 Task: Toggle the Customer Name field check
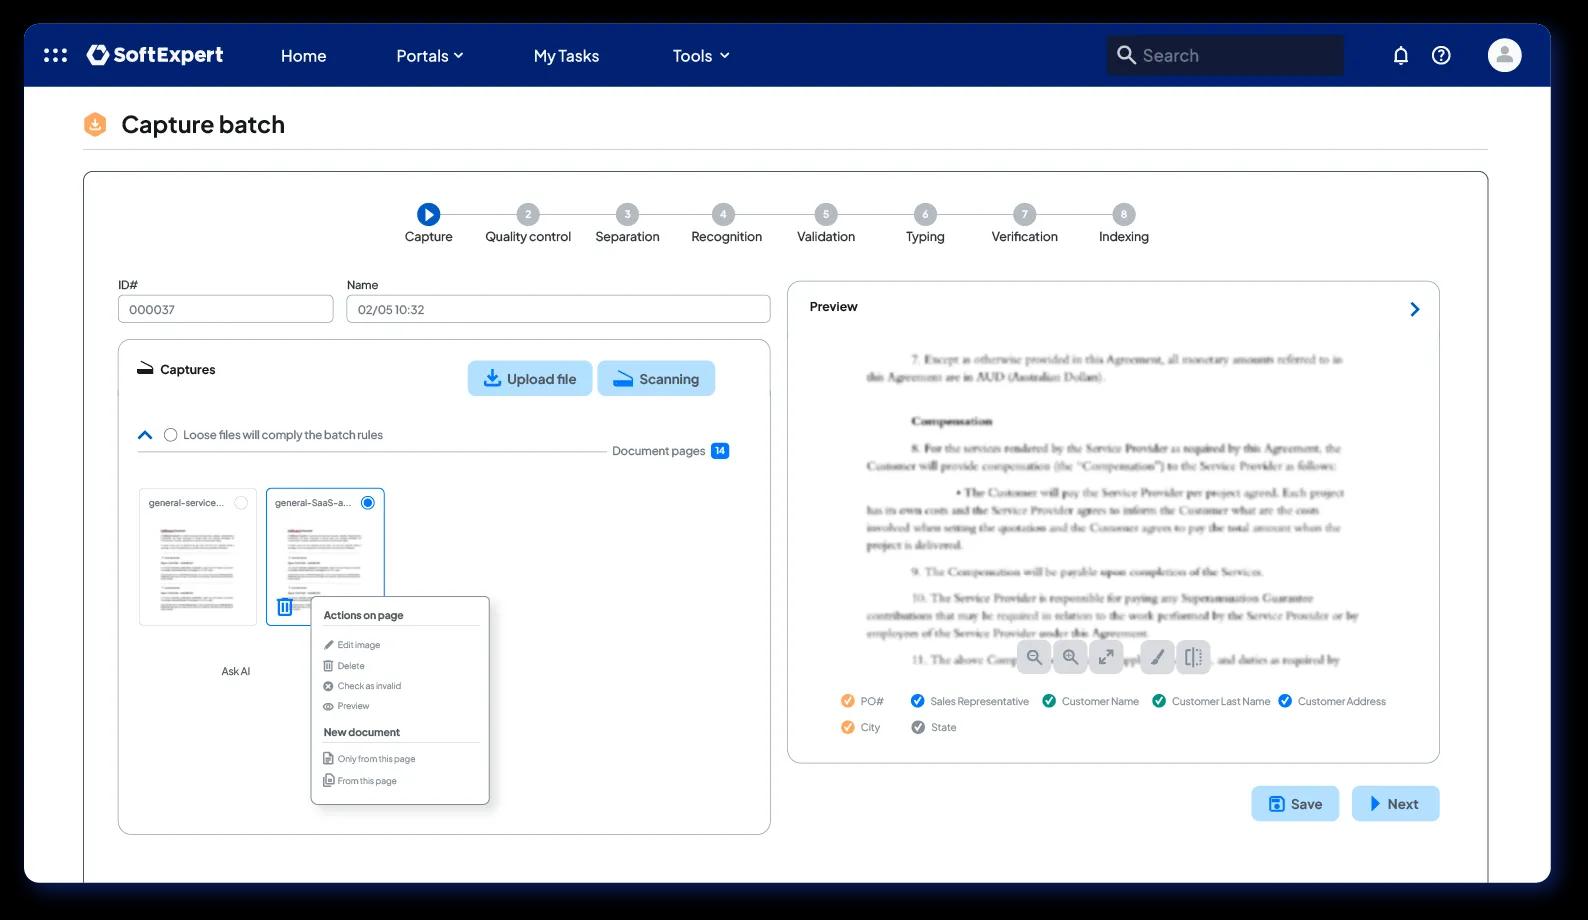pyautogui.click(x=1049, y=701)
